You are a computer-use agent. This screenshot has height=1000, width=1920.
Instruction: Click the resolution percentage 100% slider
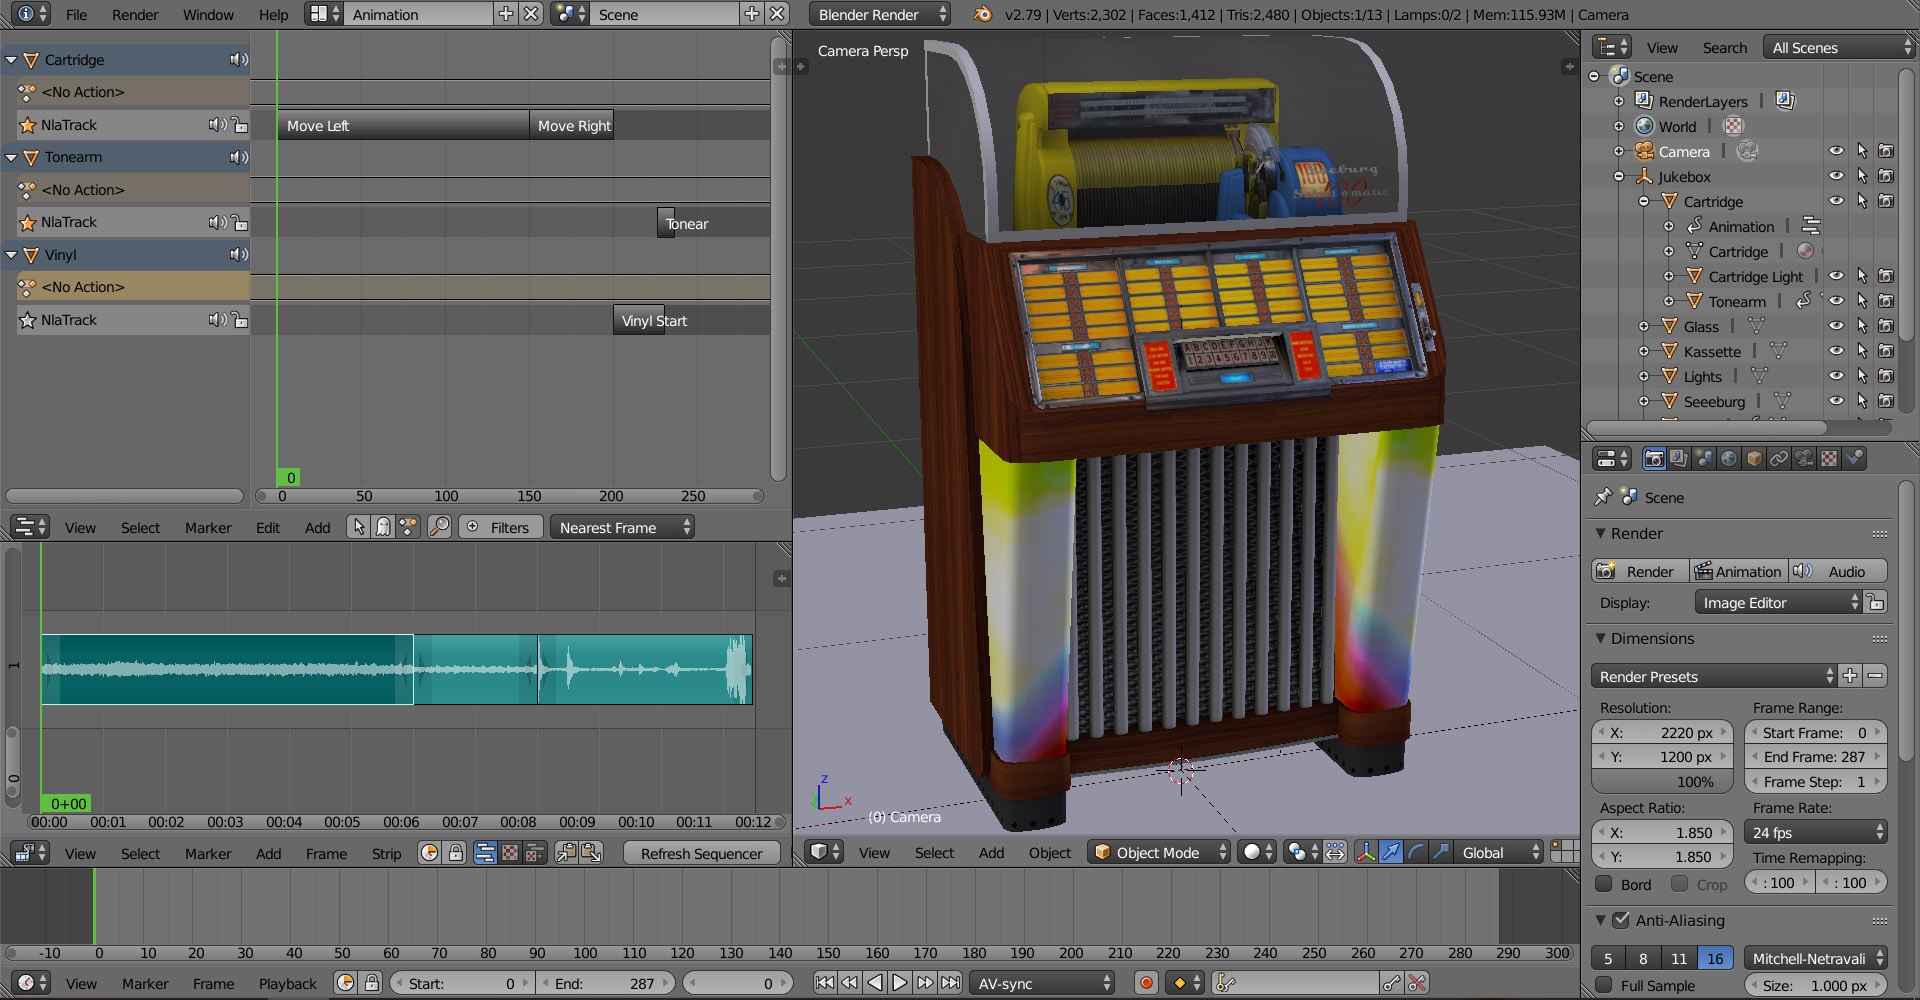[1661, 782]
